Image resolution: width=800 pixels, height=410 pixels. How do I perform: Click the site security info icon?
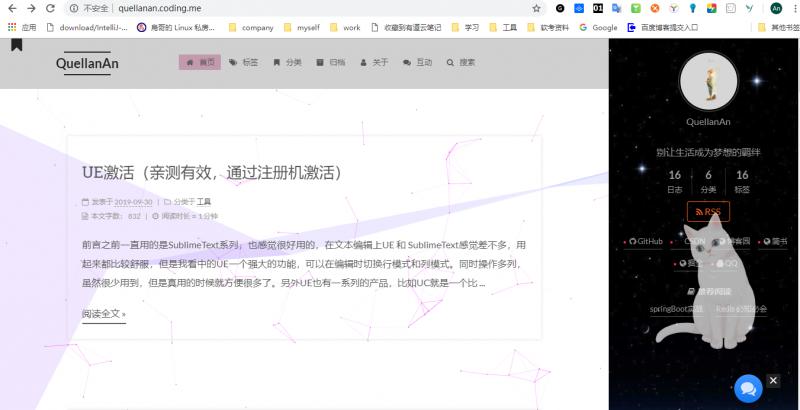click(74, 8)
